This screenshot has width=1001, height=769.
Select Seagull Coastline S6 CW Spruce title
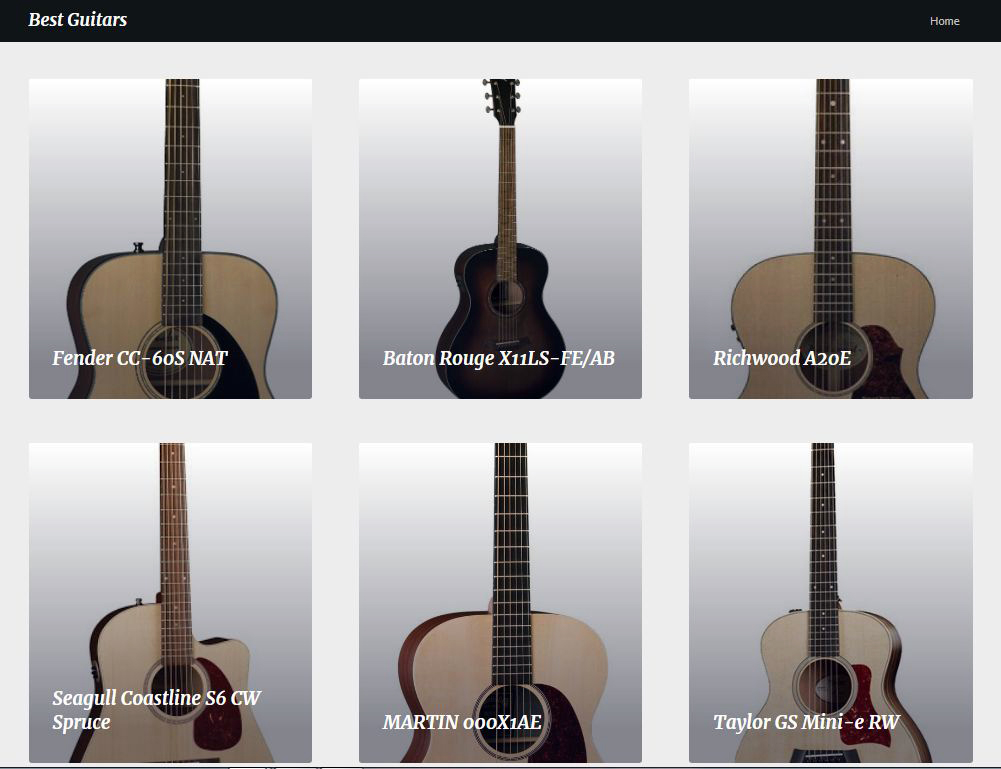coord(156,710)
